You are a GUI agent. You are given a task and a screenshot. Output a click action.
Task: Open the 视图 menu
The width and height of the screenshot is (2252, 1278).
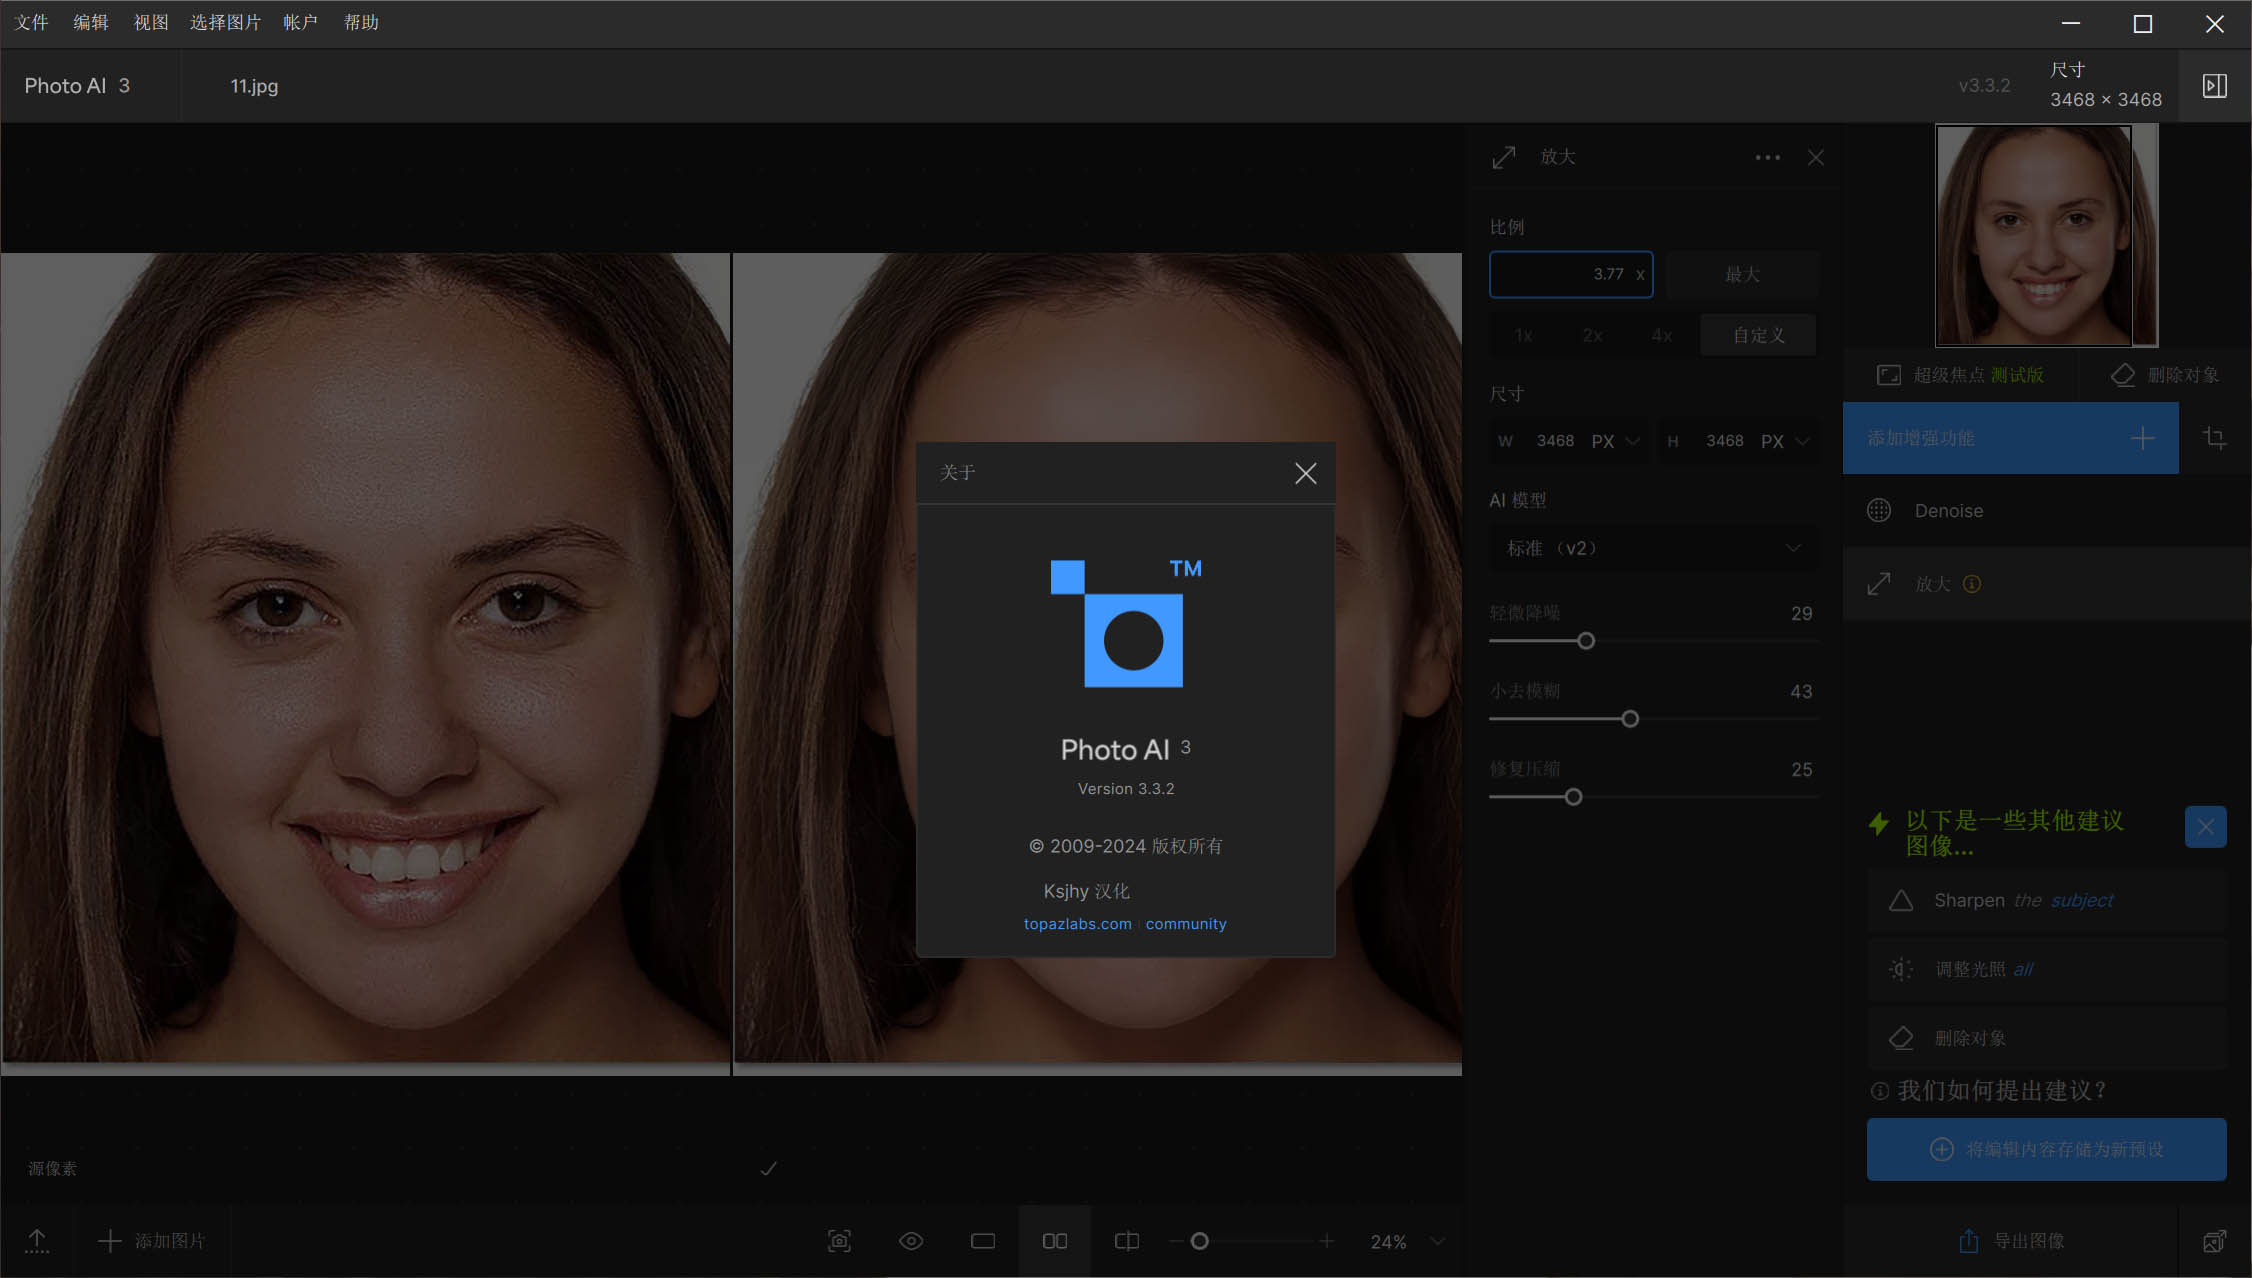tap(151, 22)
